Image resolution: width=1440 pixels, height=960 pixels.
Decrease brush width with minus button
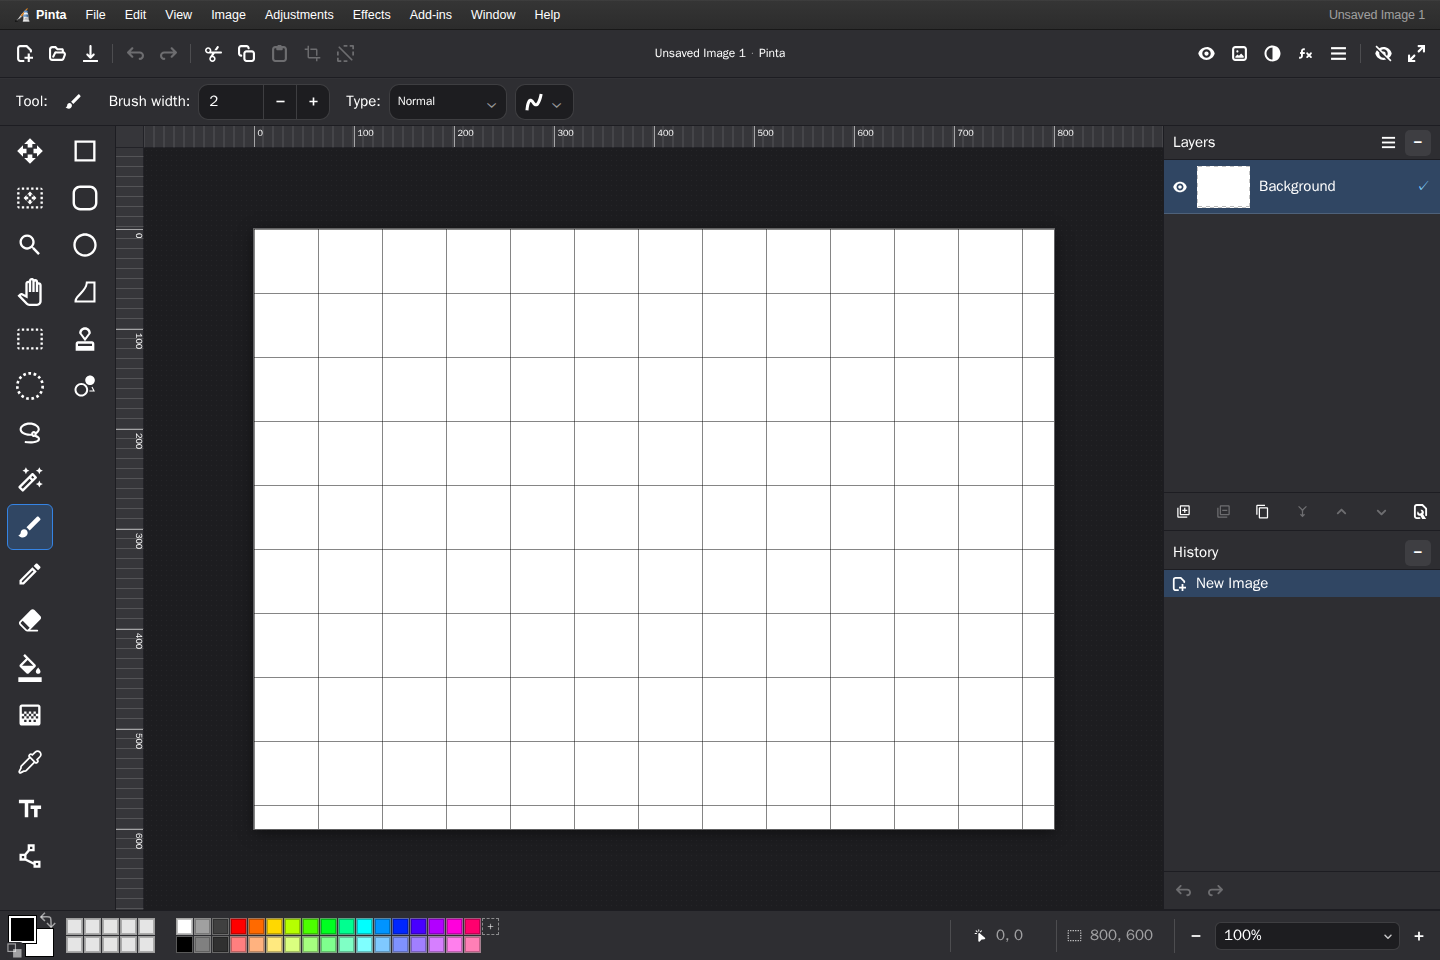tap(280, 102)
